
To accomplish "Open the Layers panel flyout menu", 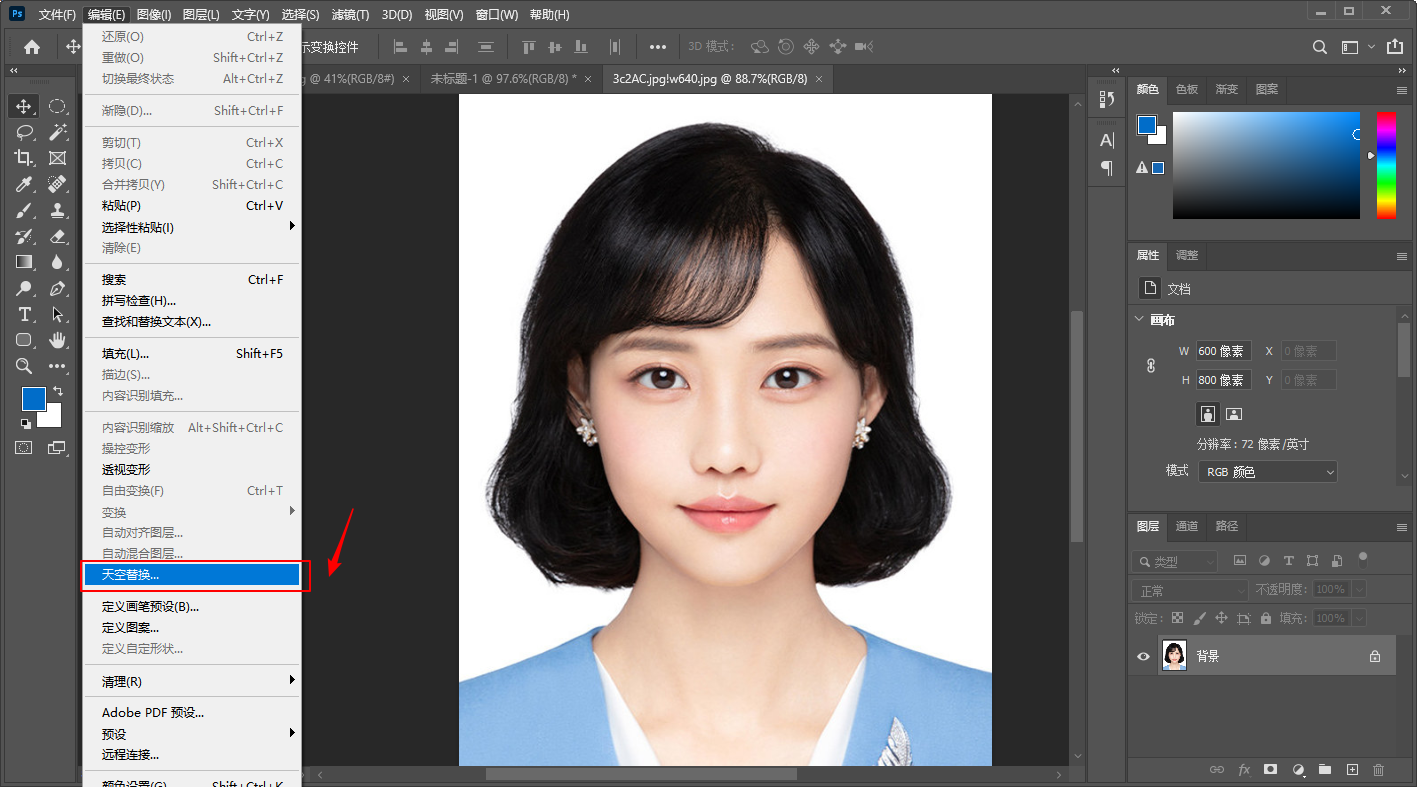I will pos(1402,526).
